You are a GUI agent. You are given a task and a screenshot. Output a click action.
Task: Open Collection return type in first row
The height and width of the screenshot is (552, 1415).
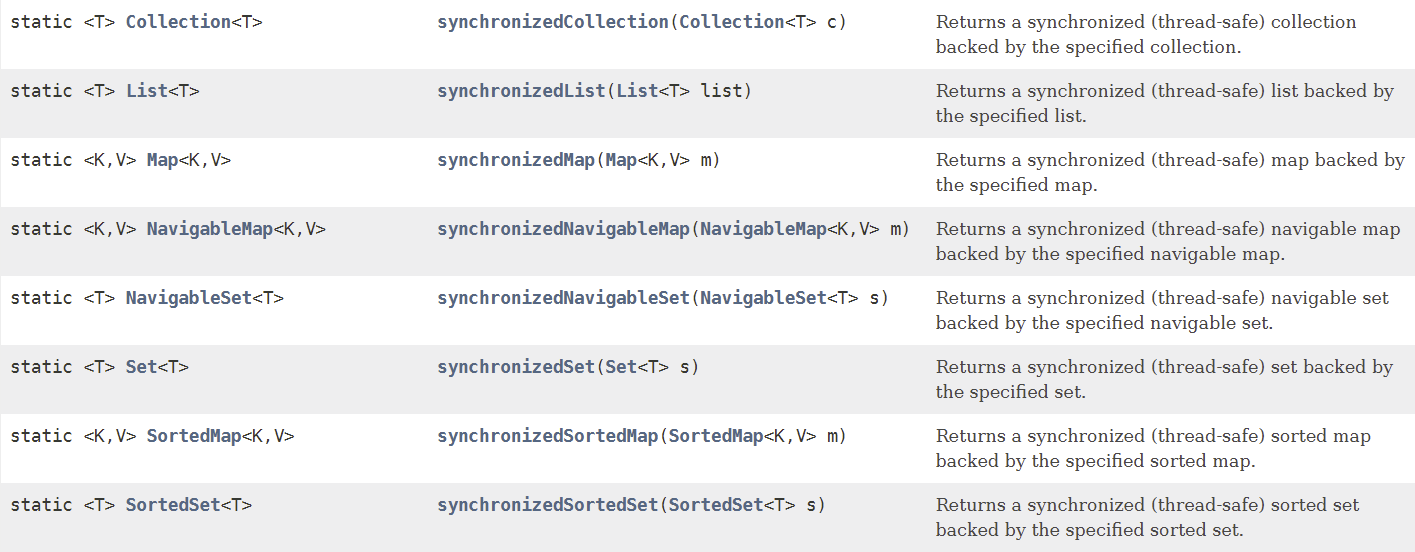pos(178,22)
